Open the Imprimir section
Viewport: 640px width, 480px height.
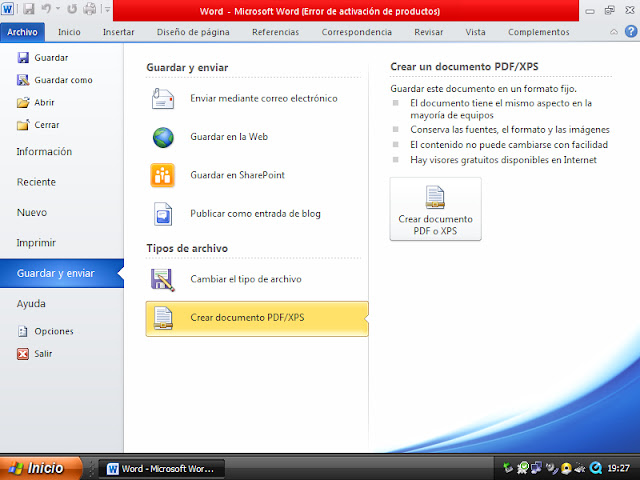(36, 243)
